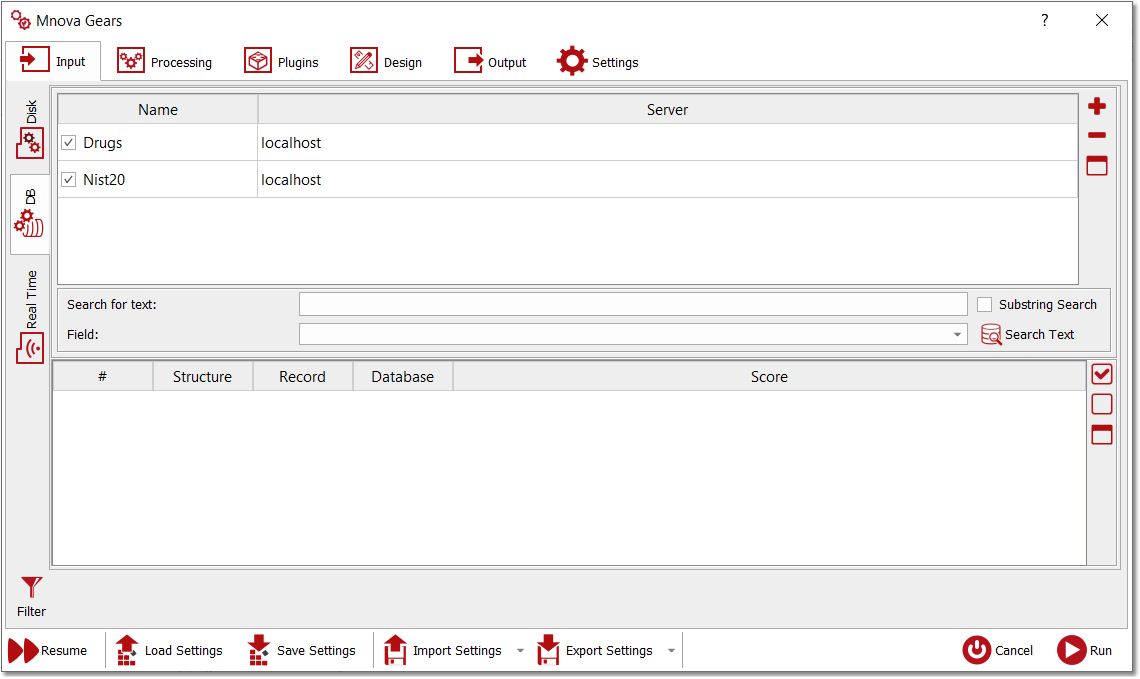Click the # column header
1140x679 pixels.
pyautogui.click(x=103, y=377)
